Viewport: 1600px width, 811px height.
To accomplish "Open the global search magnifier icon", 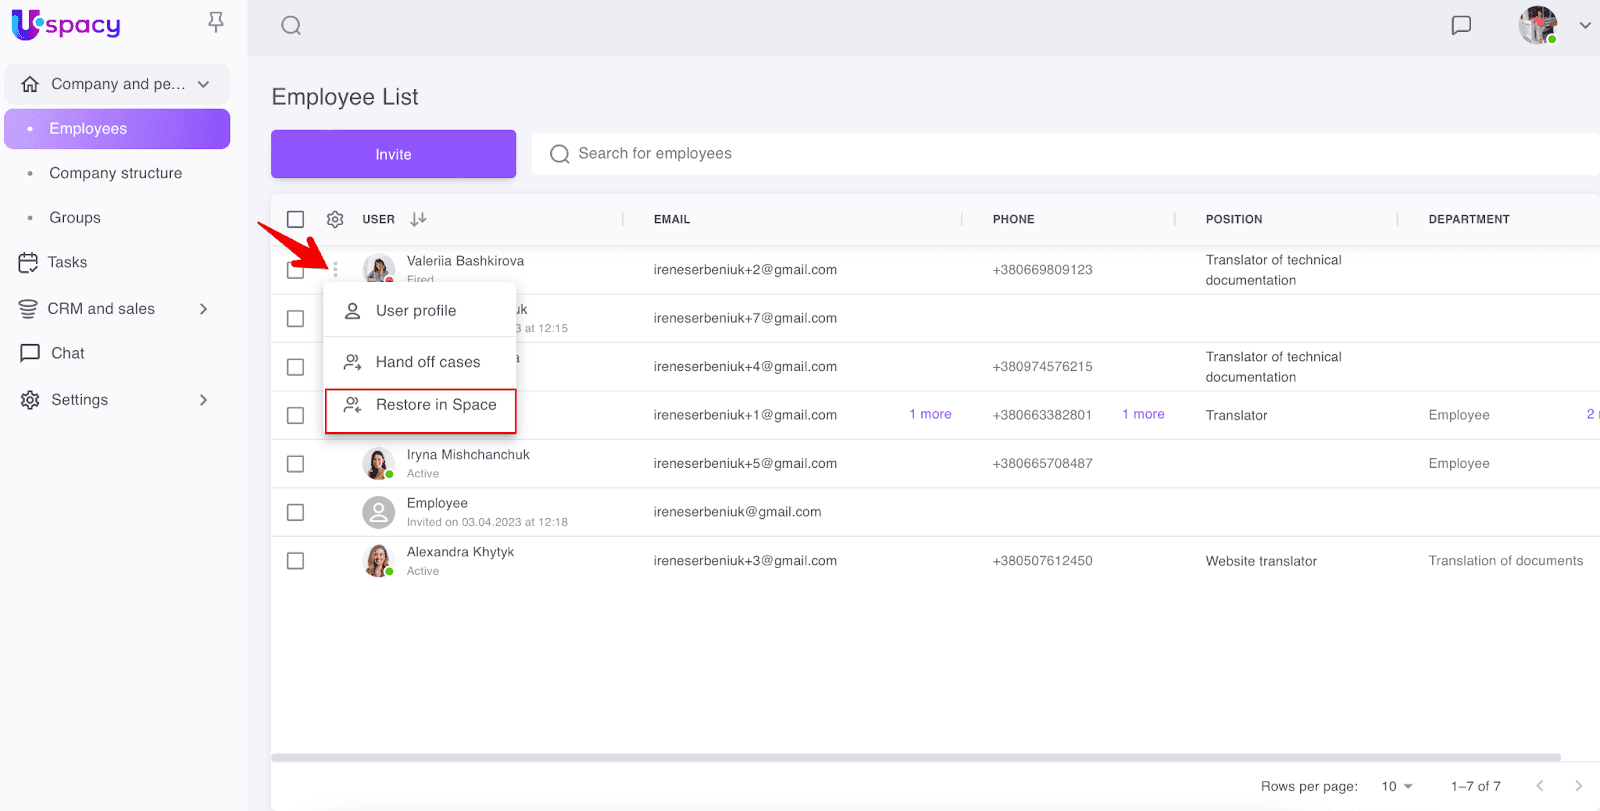I will [291, 26].
